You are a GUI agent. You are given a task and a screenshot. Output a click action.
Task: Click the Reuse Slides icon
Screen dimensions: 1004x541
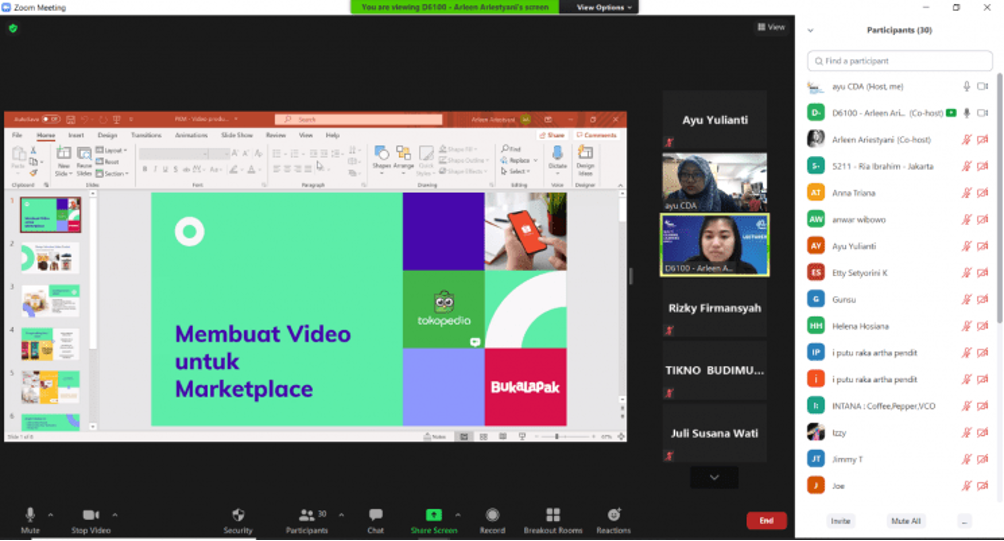coord(84,153)
